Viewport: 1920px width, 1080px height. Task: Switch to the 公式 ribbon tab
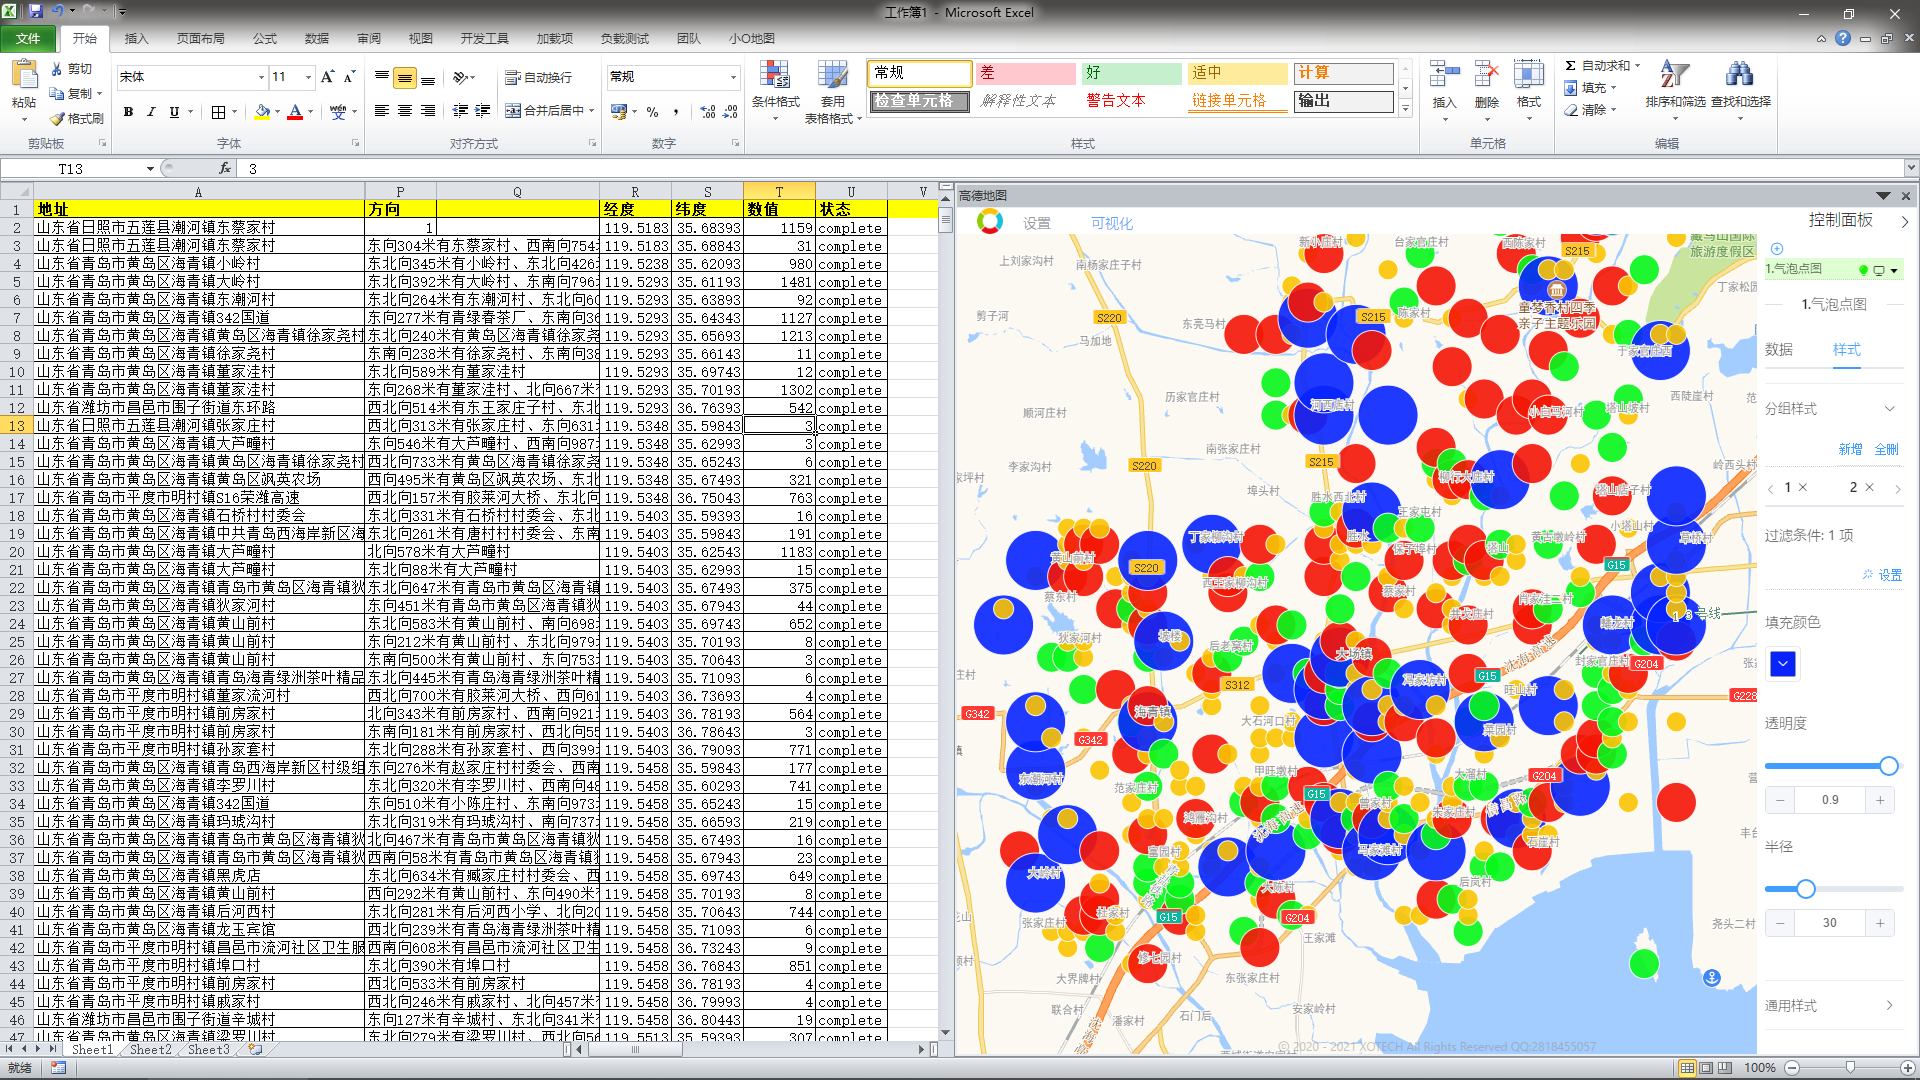point(265,38)
